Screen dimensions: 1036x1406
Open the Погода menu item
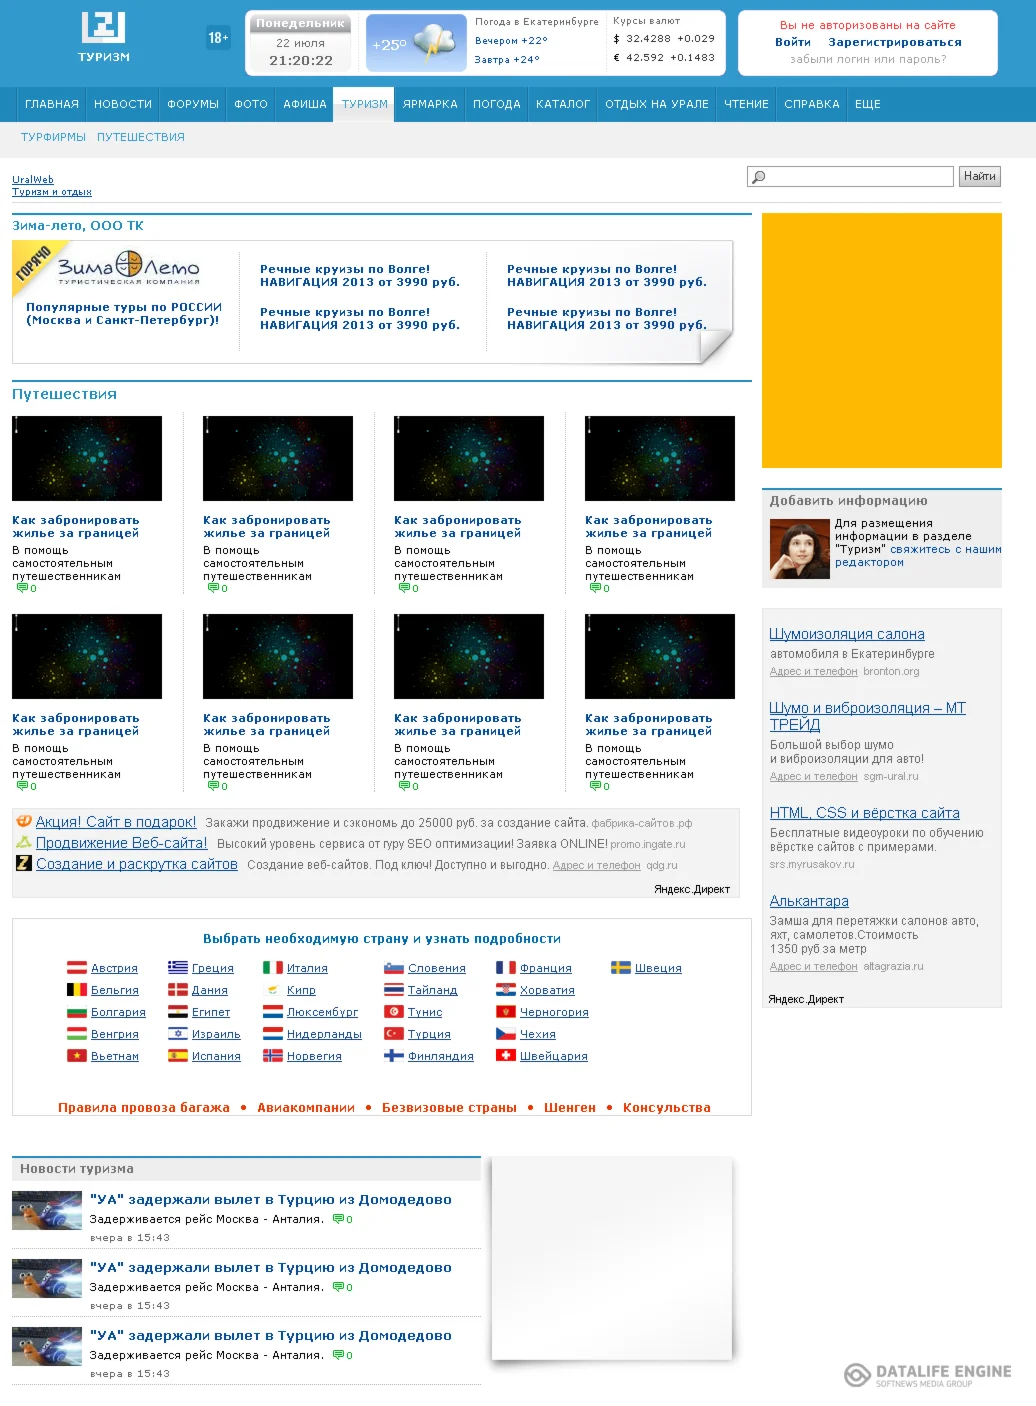click(497, 104)
